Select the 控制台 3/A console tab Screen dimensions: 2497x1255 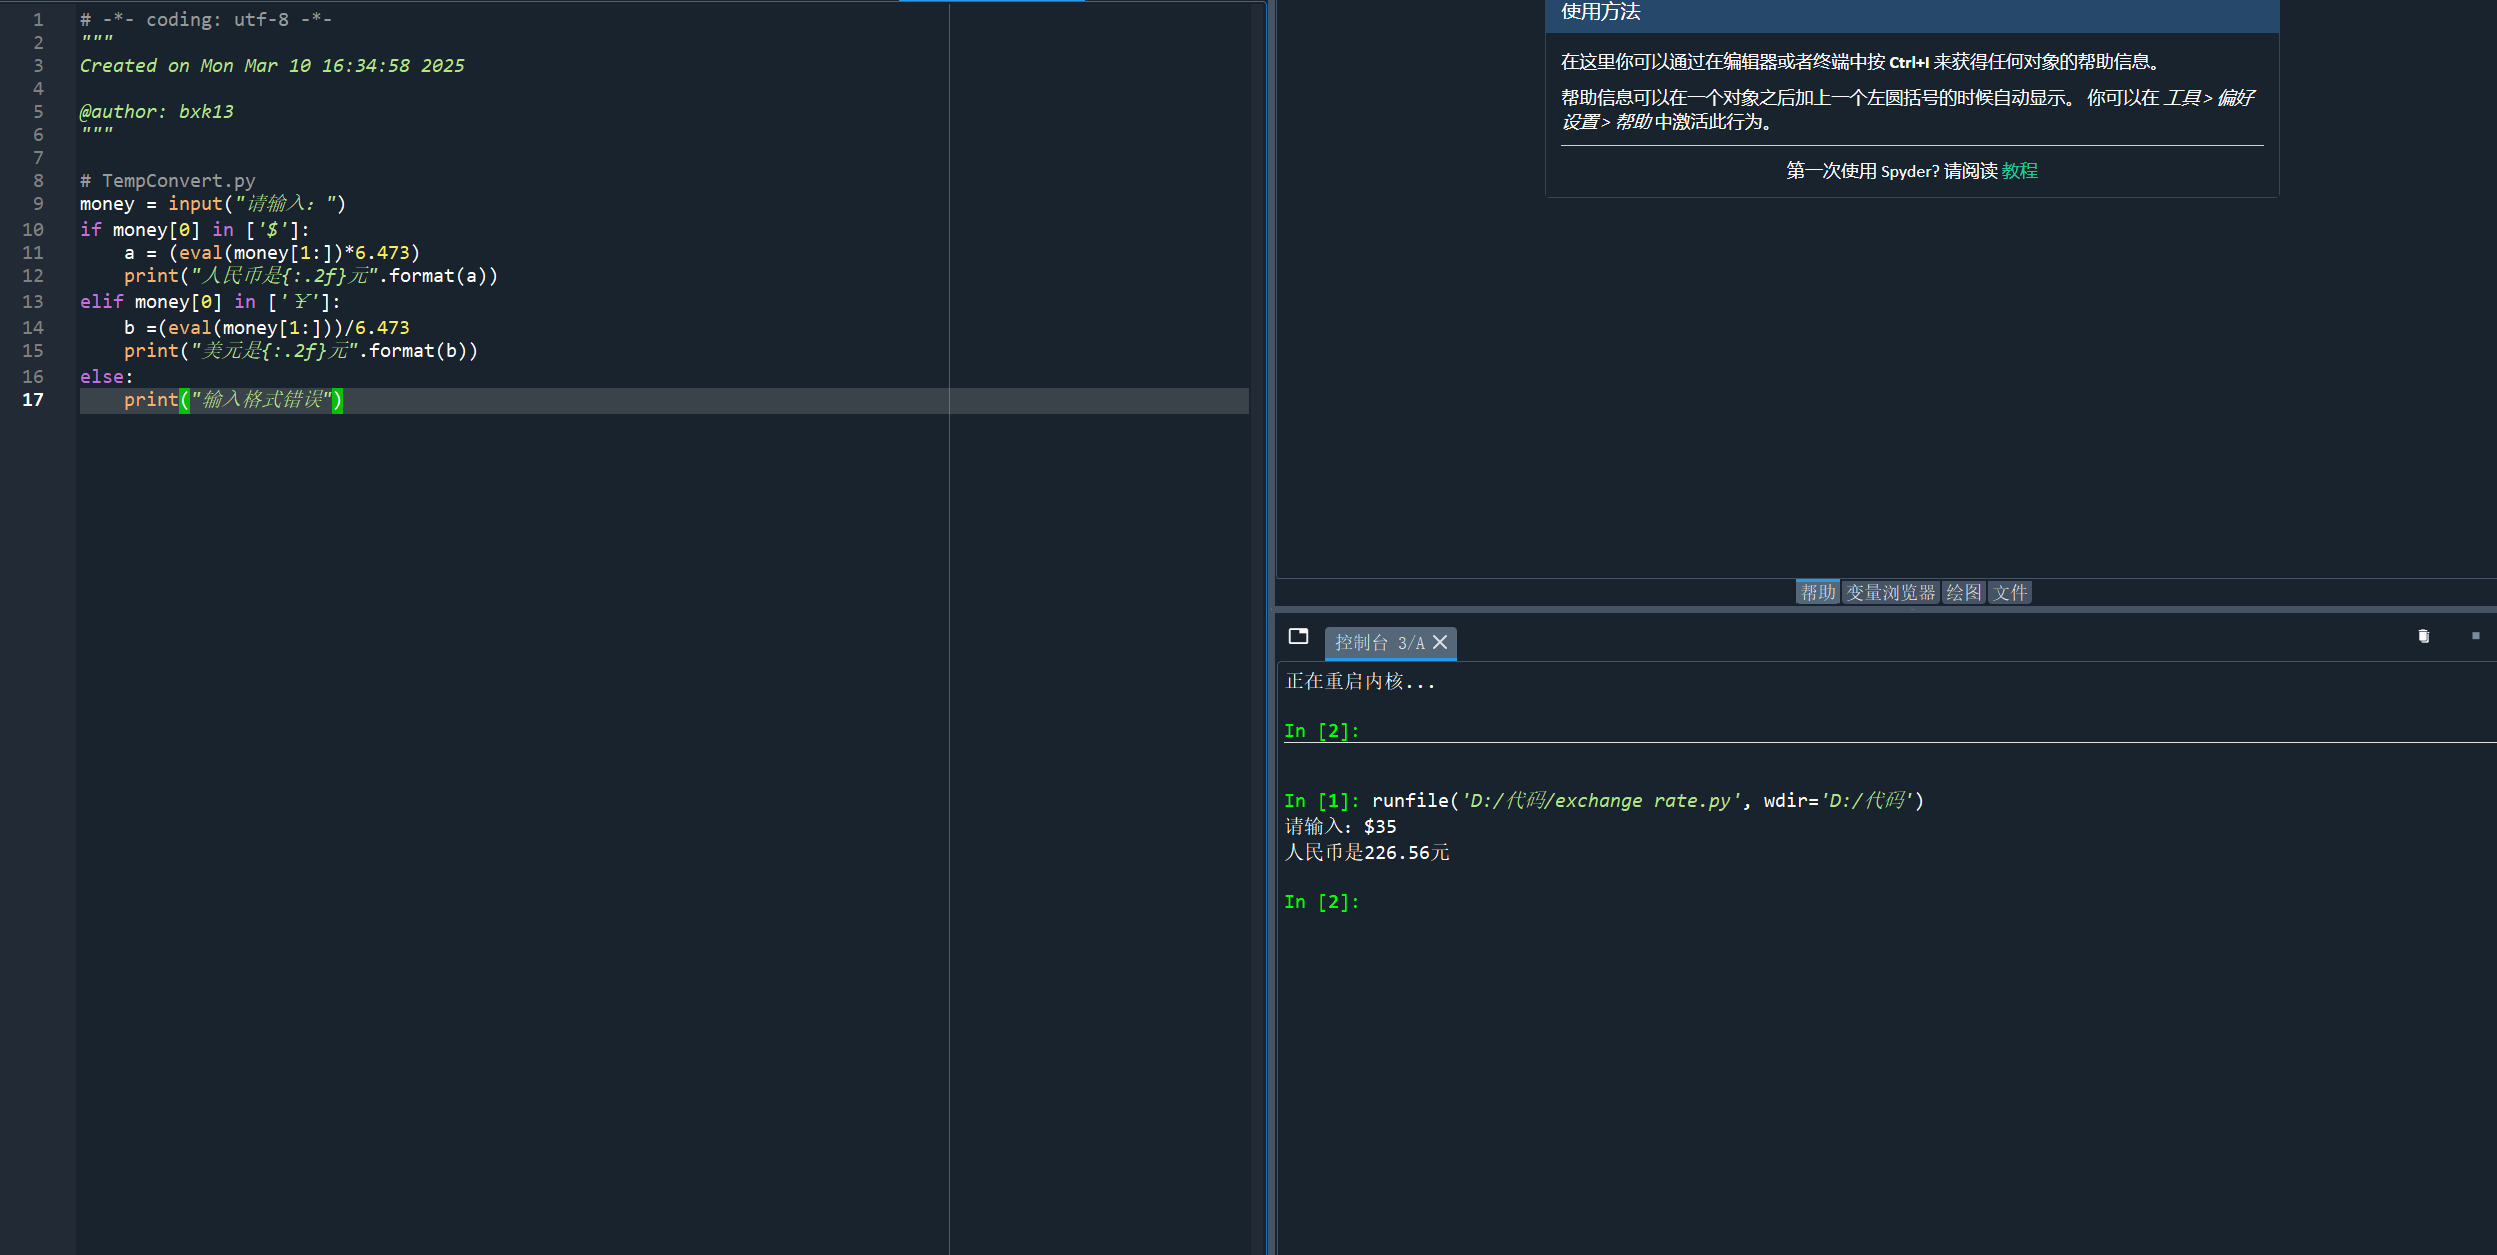pos(1378,643)
